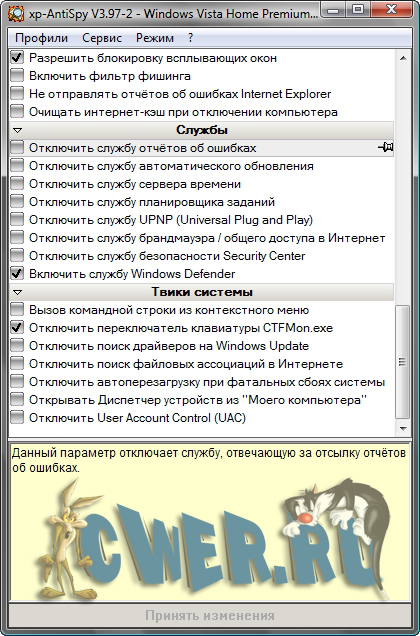
Task: Open the Профили menu
Action: coord(41,38)
